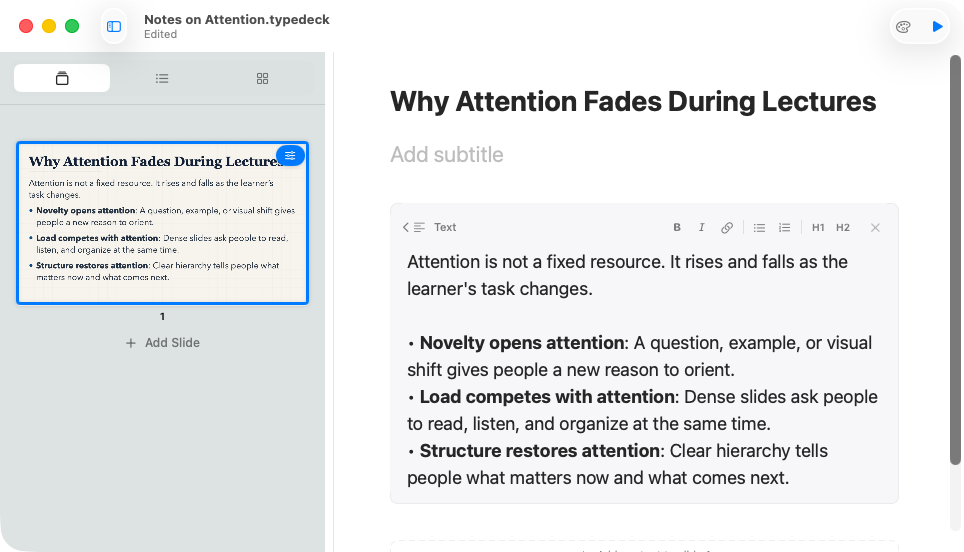This screenshot has height=552, width=964.
Task: Toggle italic formatting in Text block
Action: point(701,227)
